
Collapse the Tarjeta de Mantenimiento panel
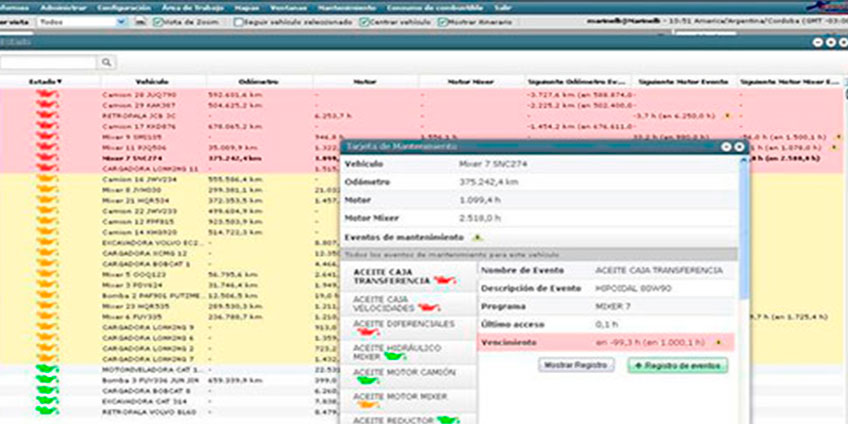point(729,146)
